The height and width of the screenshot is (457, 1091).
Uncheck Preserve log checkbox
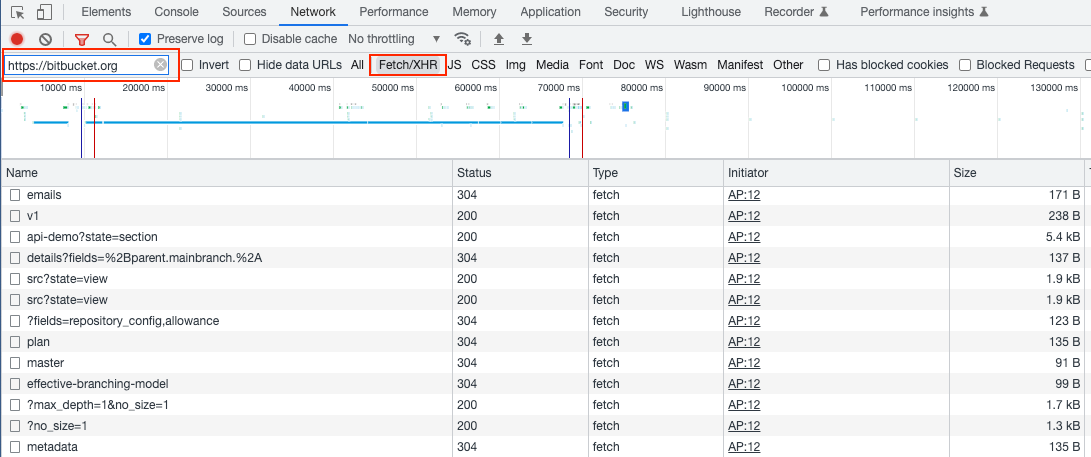[145, 39]
